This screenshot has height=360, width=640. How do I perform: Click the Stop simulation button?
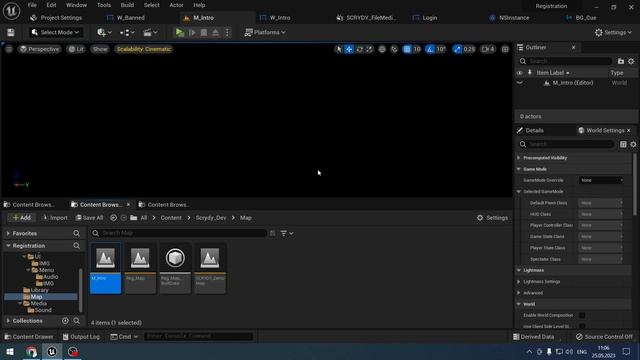[x=204, y=32]
